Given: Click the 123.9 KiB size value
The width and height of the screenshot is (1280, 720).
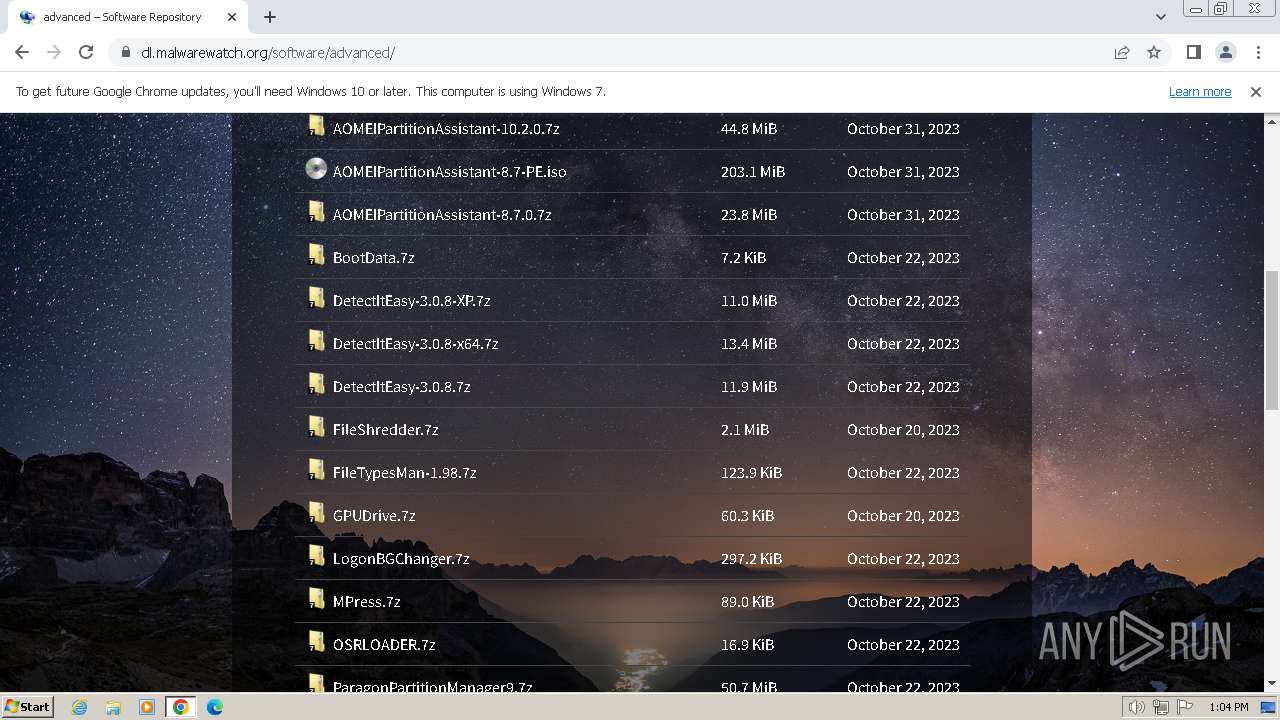Looking at the screenshot, I should point(752,473).
